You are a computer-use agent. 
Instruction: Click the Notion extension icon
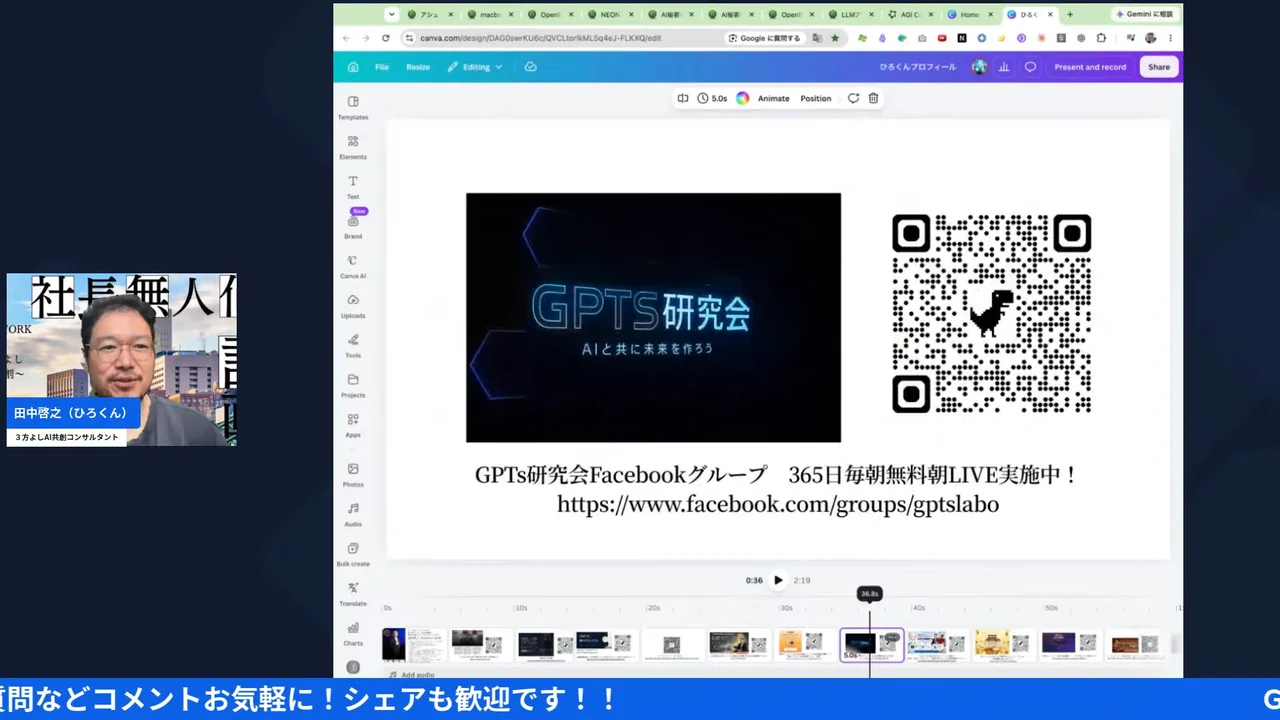(962, 38)
